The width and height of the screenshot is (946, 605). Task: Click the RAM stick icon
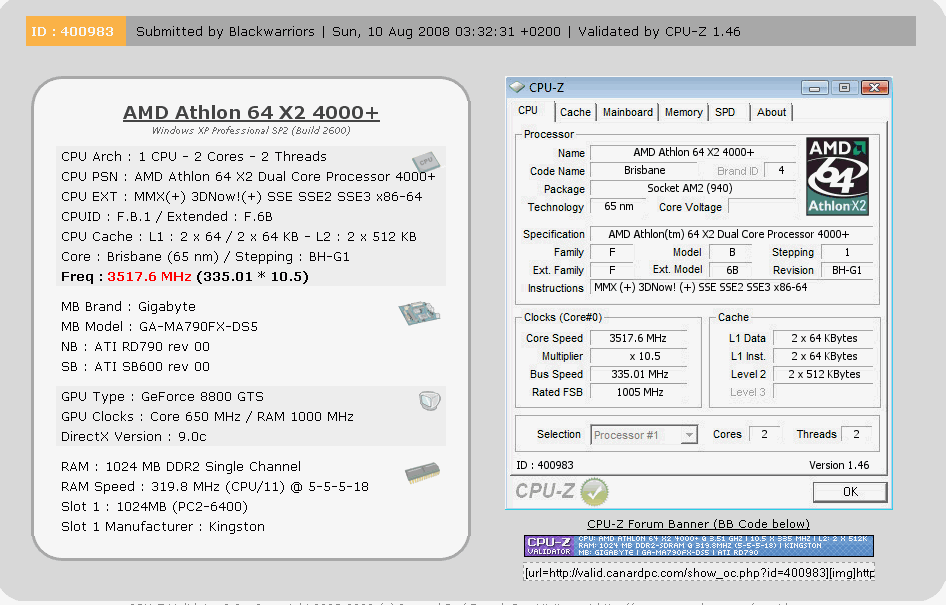pyautogui.click(x=422, y=473)
